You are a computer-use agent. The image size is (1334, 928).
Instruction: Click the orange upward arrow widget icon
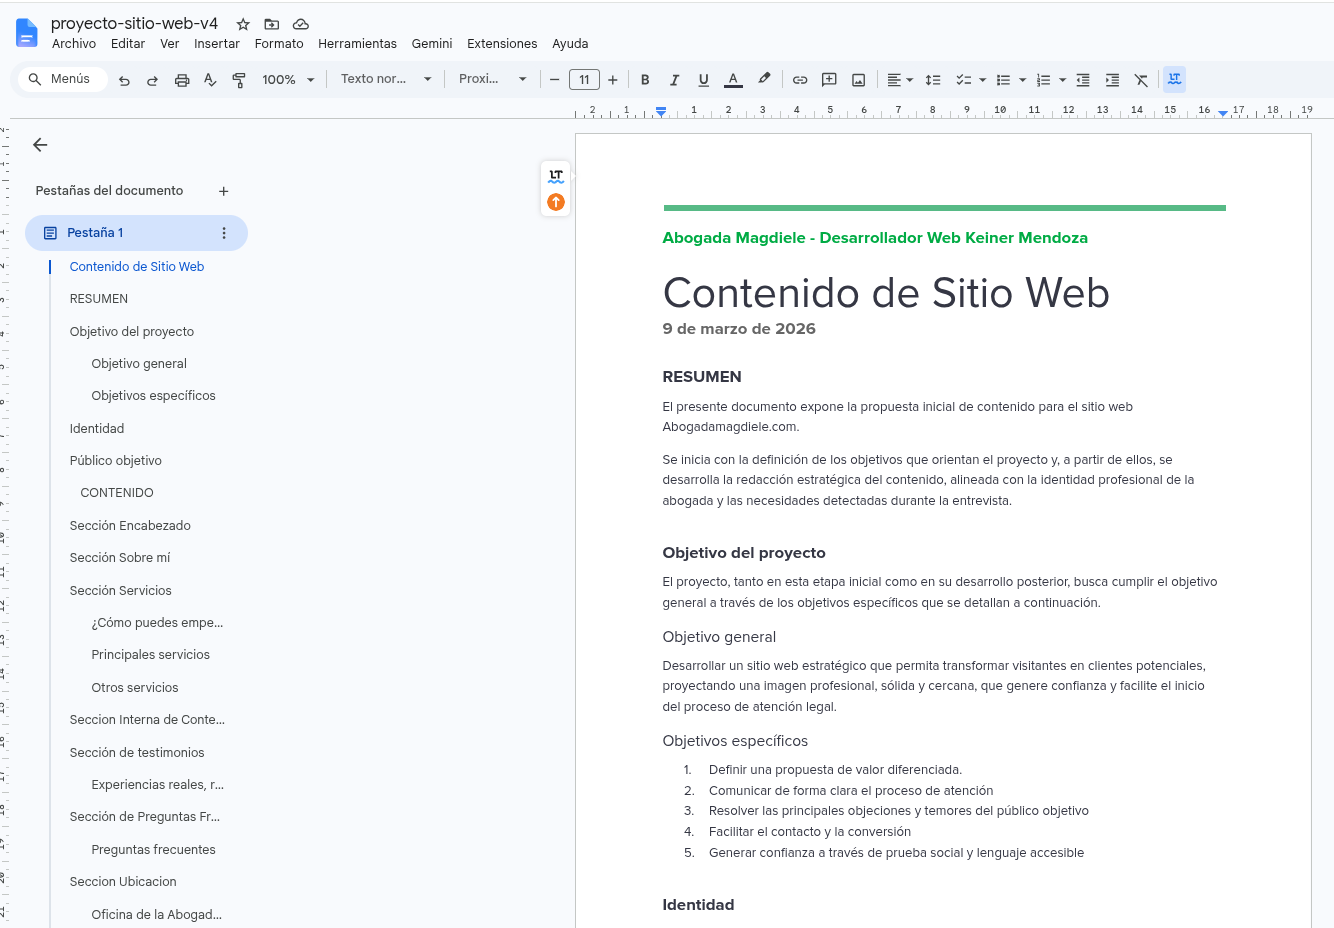[556, 202]
